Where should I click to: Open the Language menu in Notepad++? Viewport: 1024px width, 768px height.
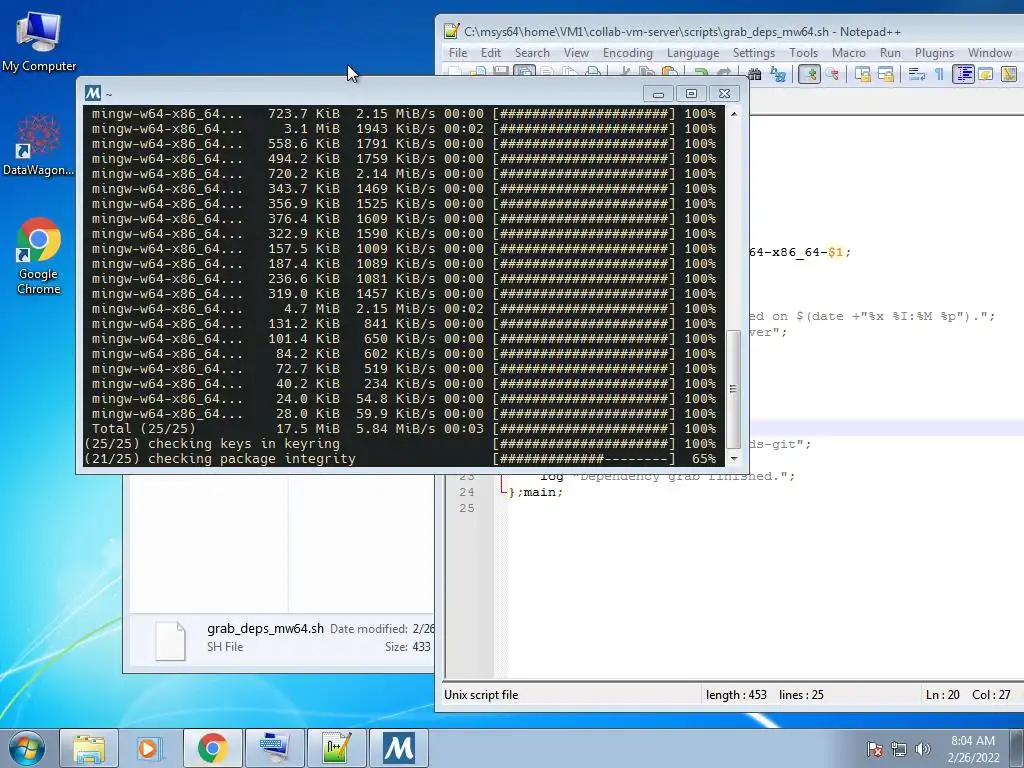692,53
